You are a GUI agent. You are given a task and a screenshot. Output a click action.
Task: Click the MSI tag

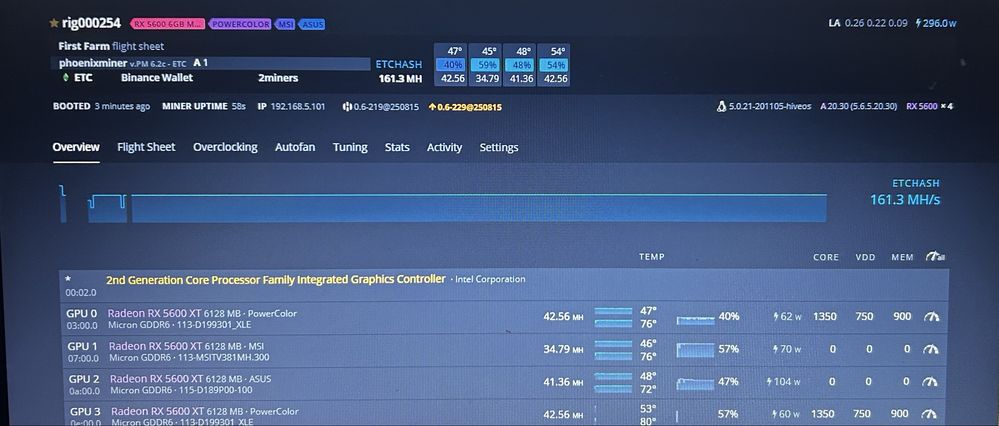tap(285, 24)
